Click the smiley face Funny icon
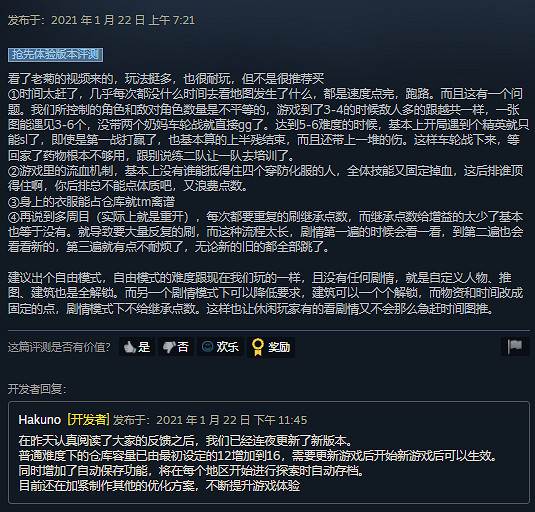 pos(207,347)
